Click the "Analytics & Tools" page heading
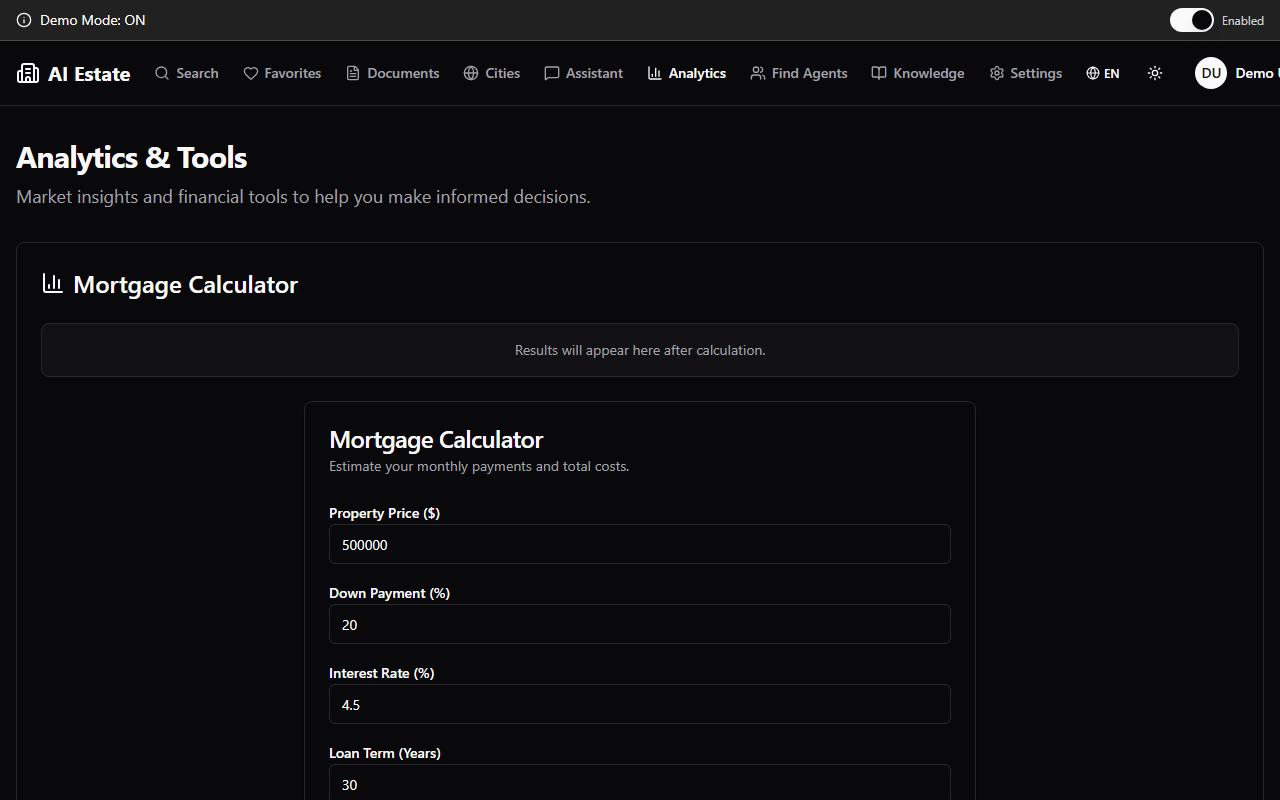Viewport: 1280px width, 800px height. 132,158
